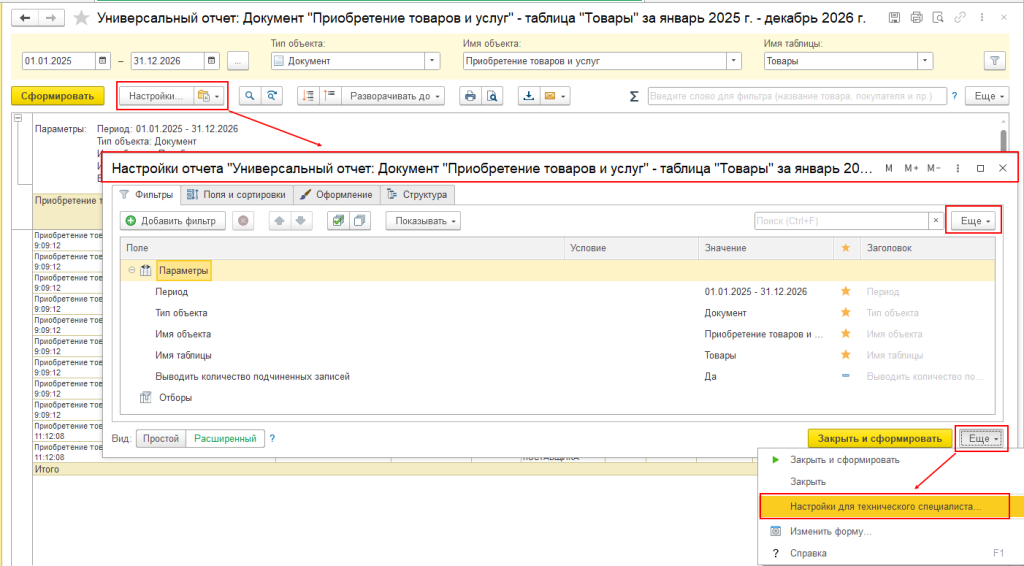Click the sum (sigma) icon
This screenshot has height=566, width=1024.
point(633,96)
